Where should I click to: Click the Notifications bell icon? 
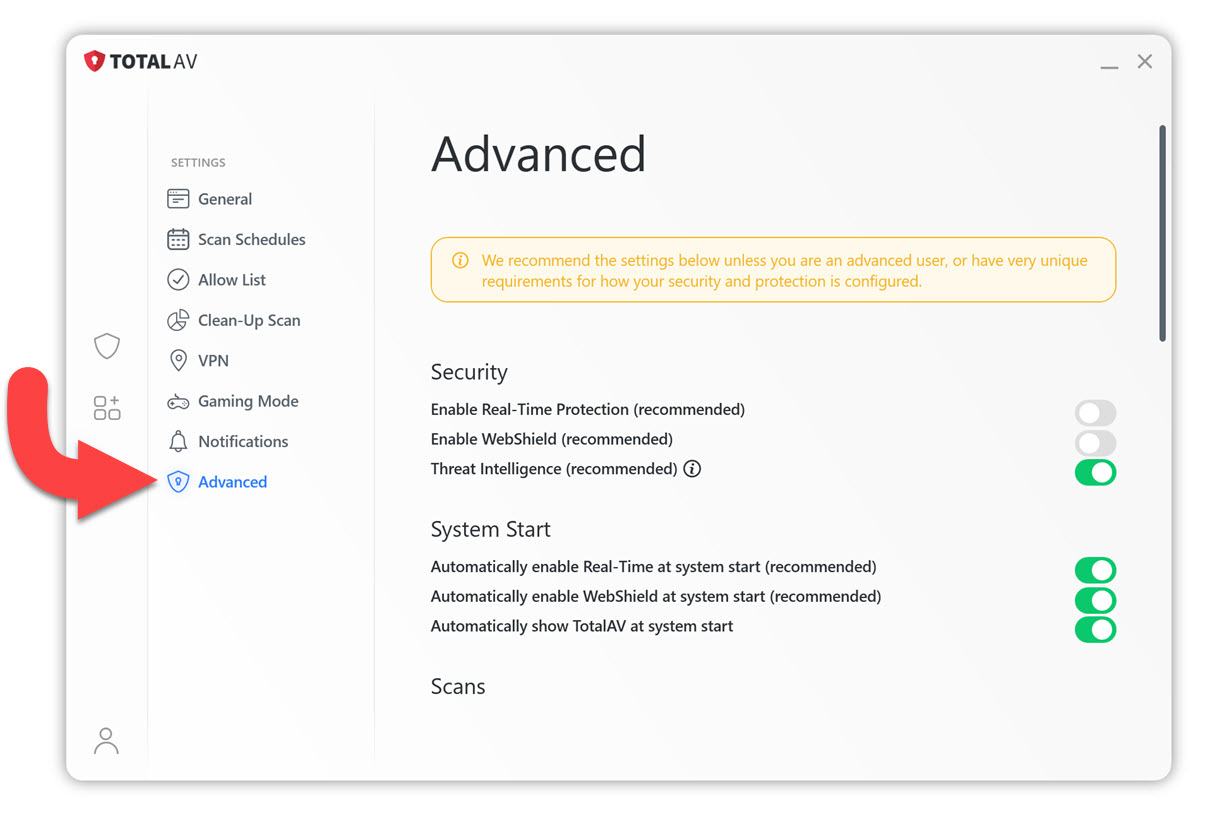[x=178, y=442]
